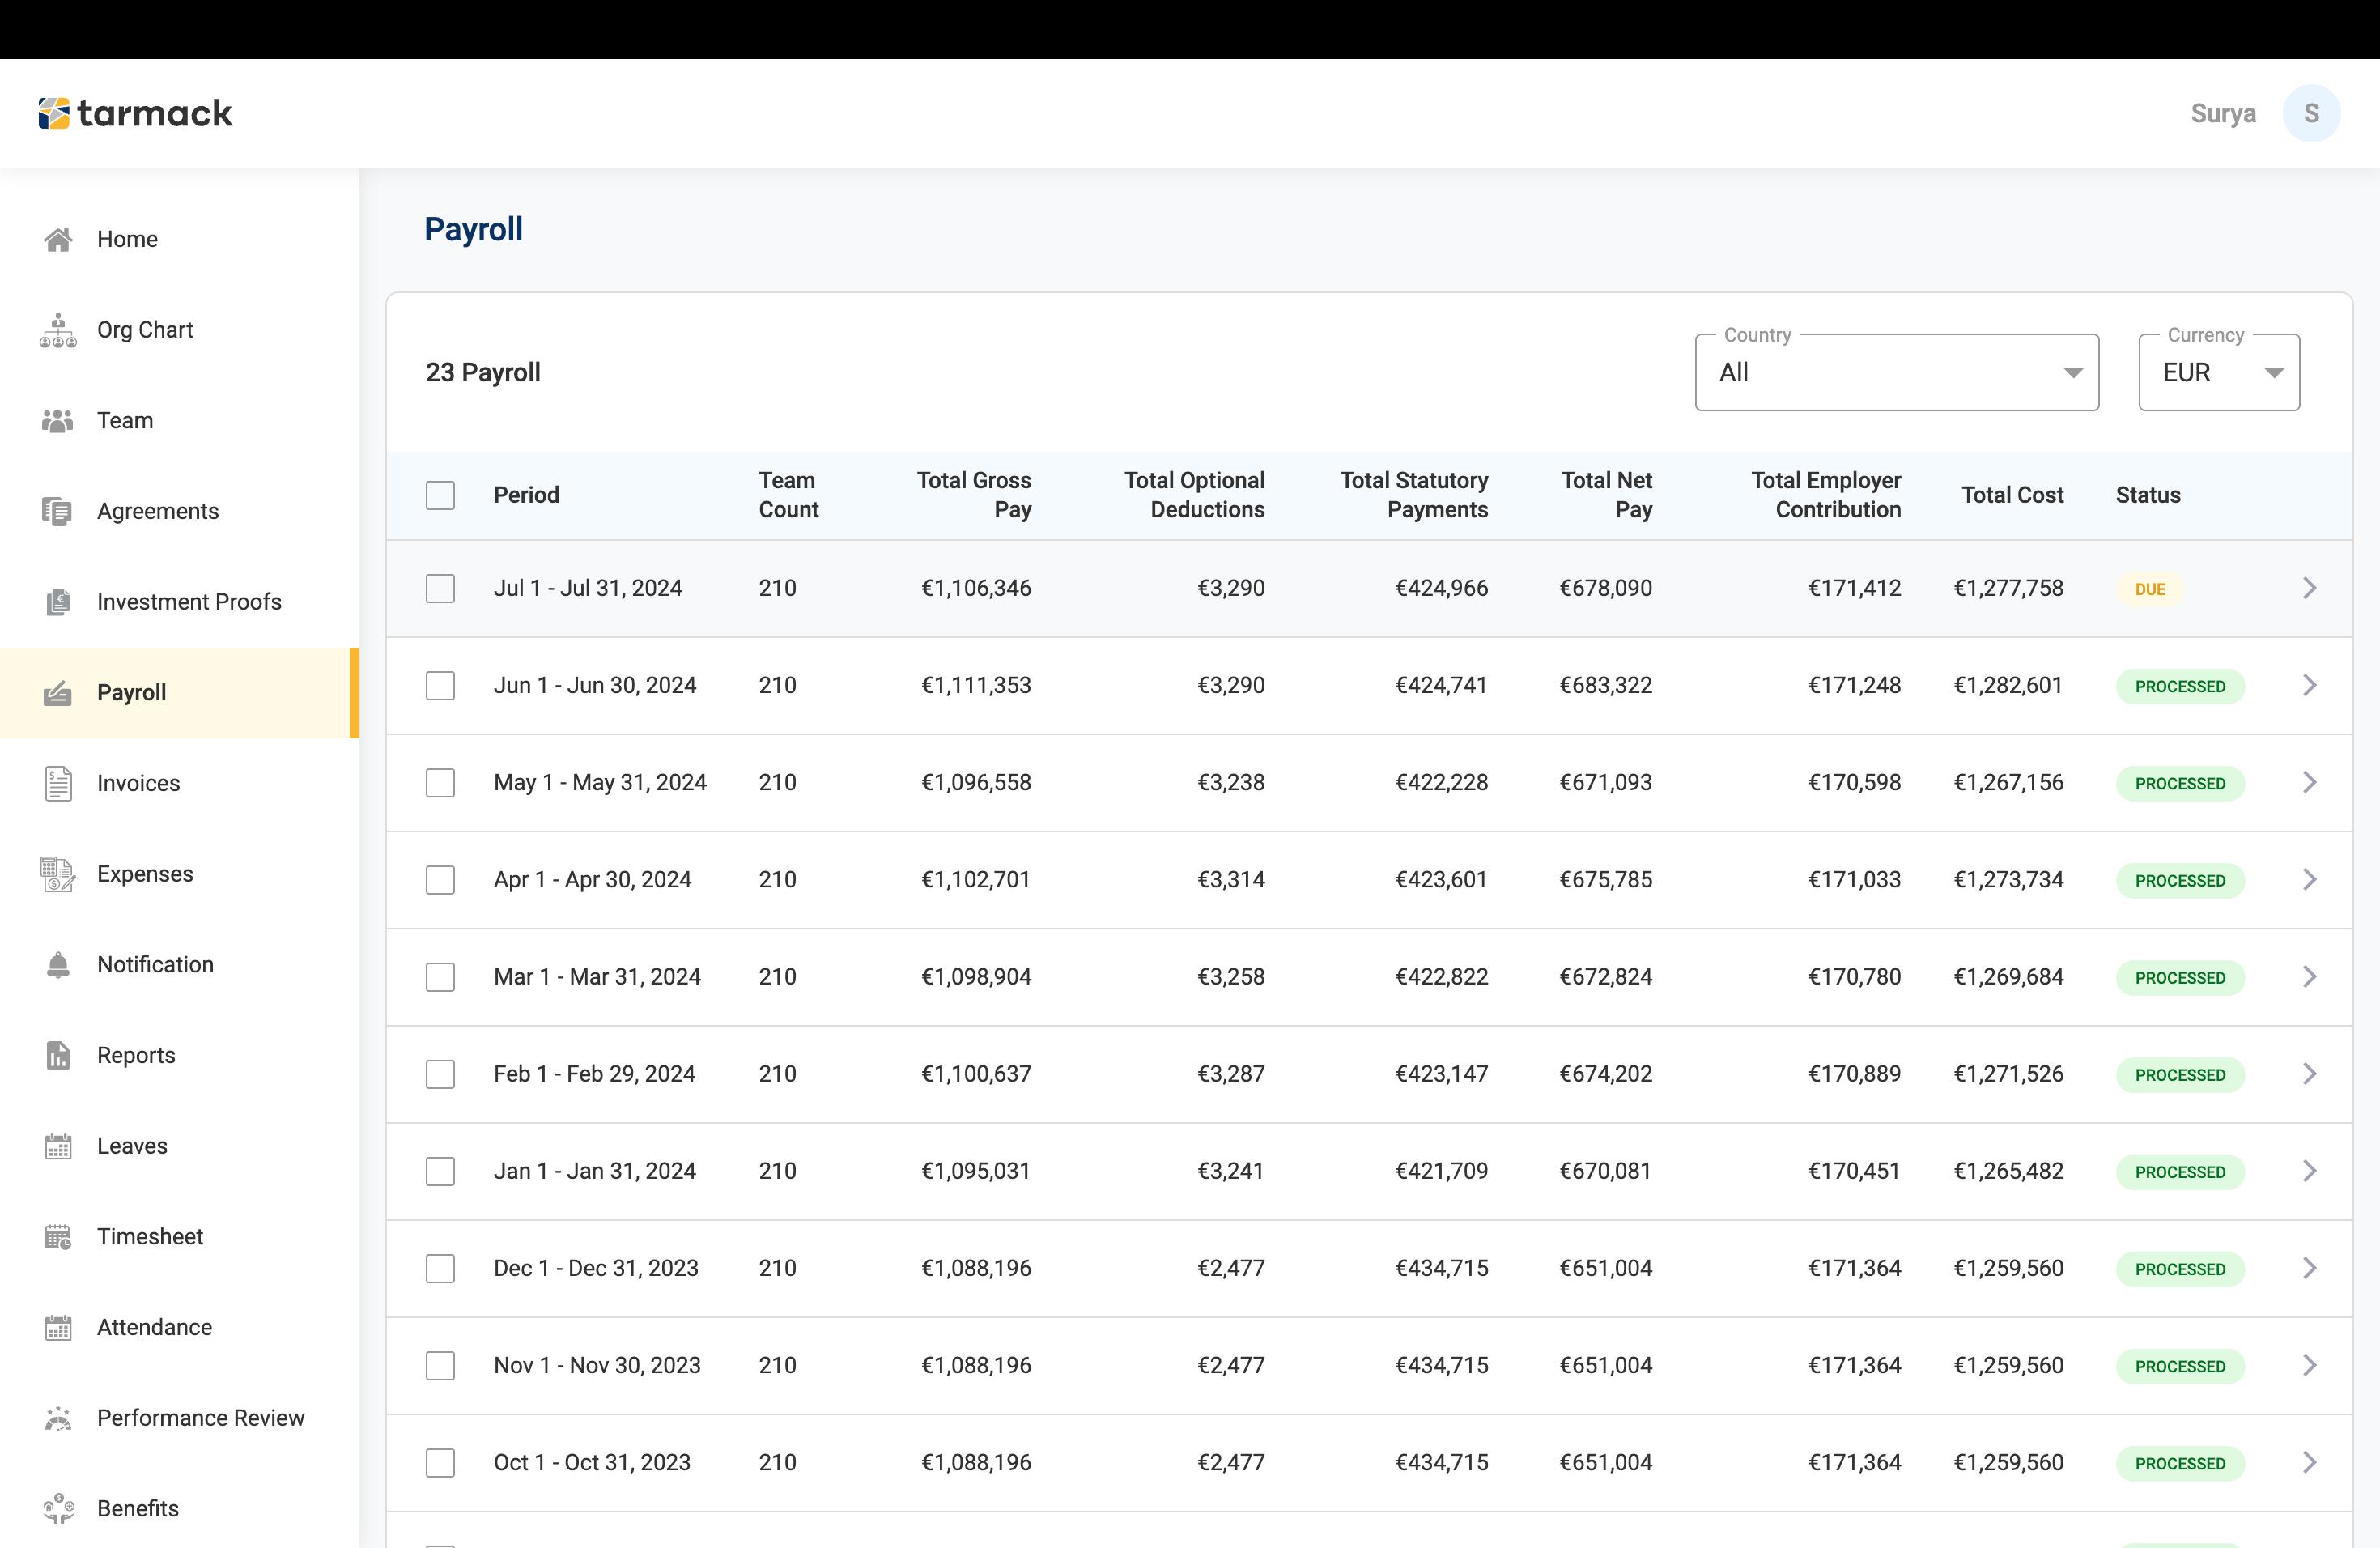2380x1548 pixels.
Task: Open Performance Review menu item
Action: tap(200, 1418)
